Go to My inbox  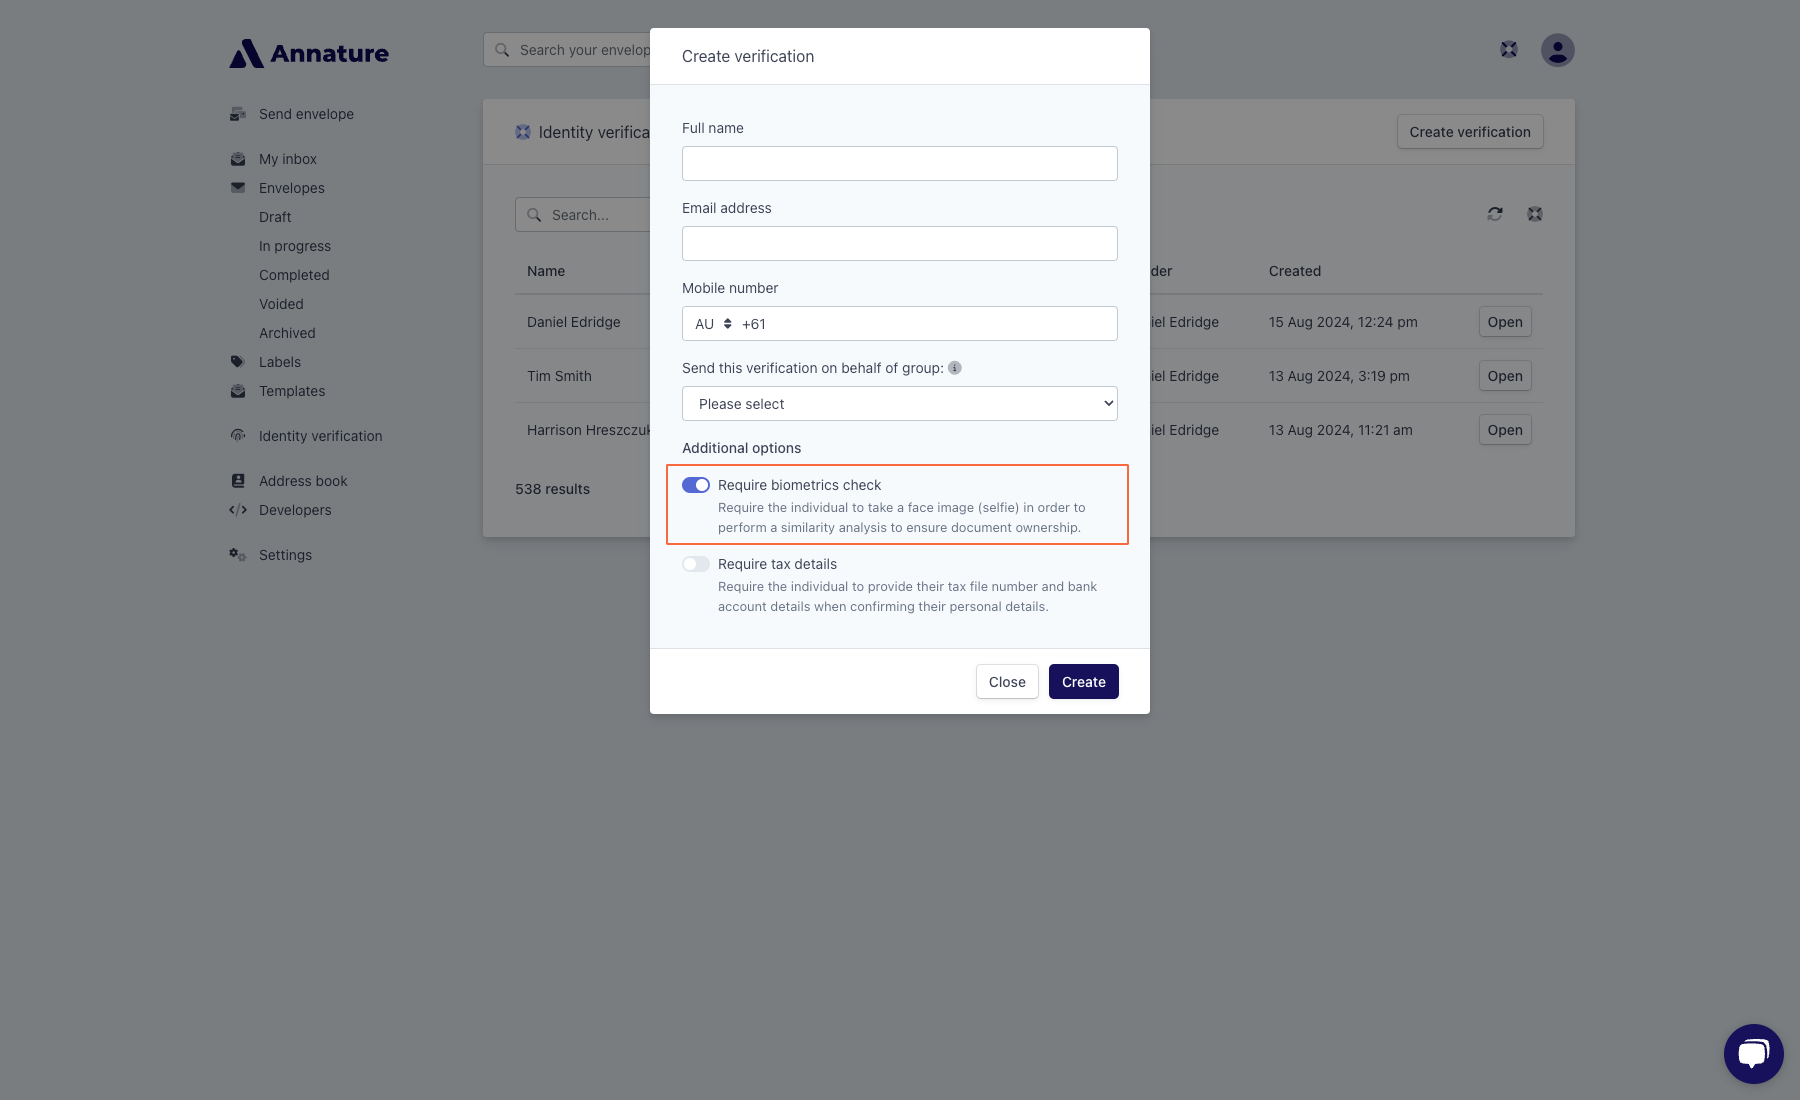[287, 159]
